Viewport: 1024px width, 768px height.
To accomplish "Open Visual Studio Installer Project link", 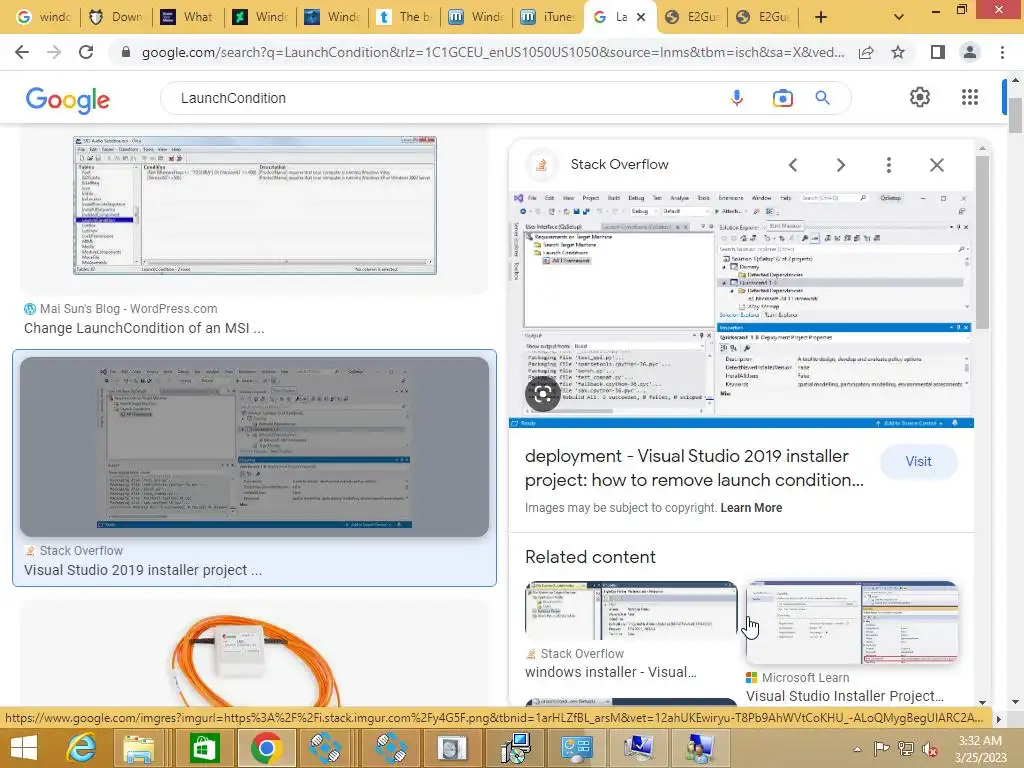I will (x=845, y=696).
